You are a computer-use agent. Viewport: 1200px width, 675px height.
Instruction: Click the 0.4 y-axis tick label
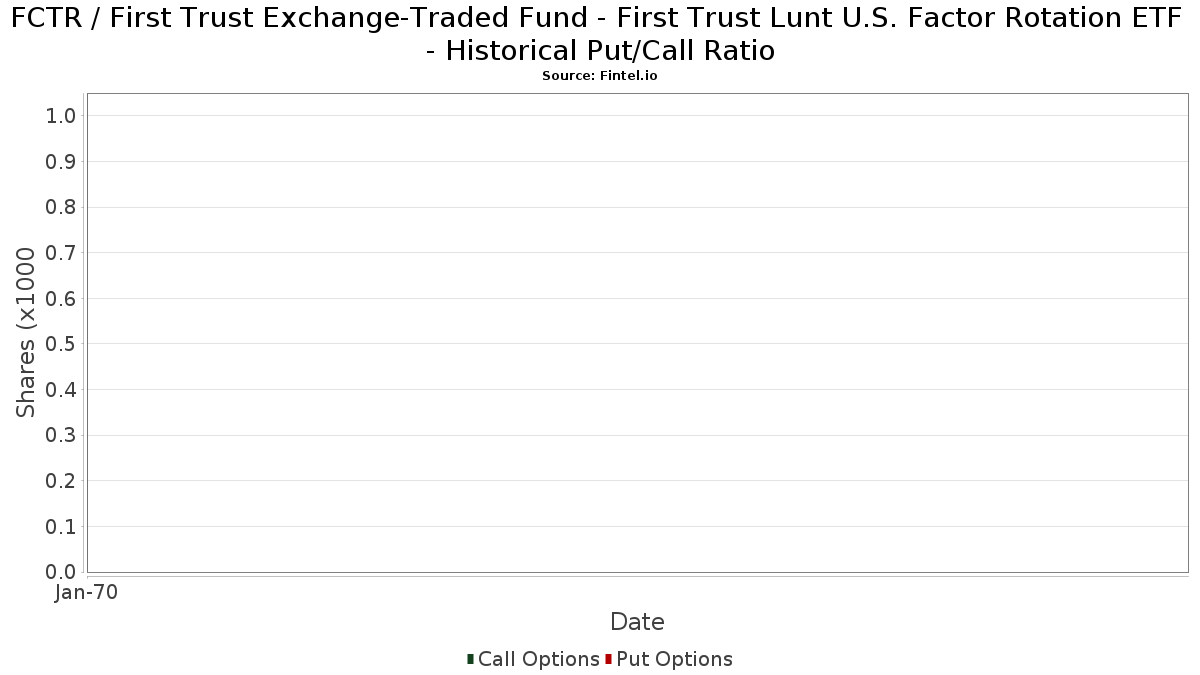coord(61,390)
